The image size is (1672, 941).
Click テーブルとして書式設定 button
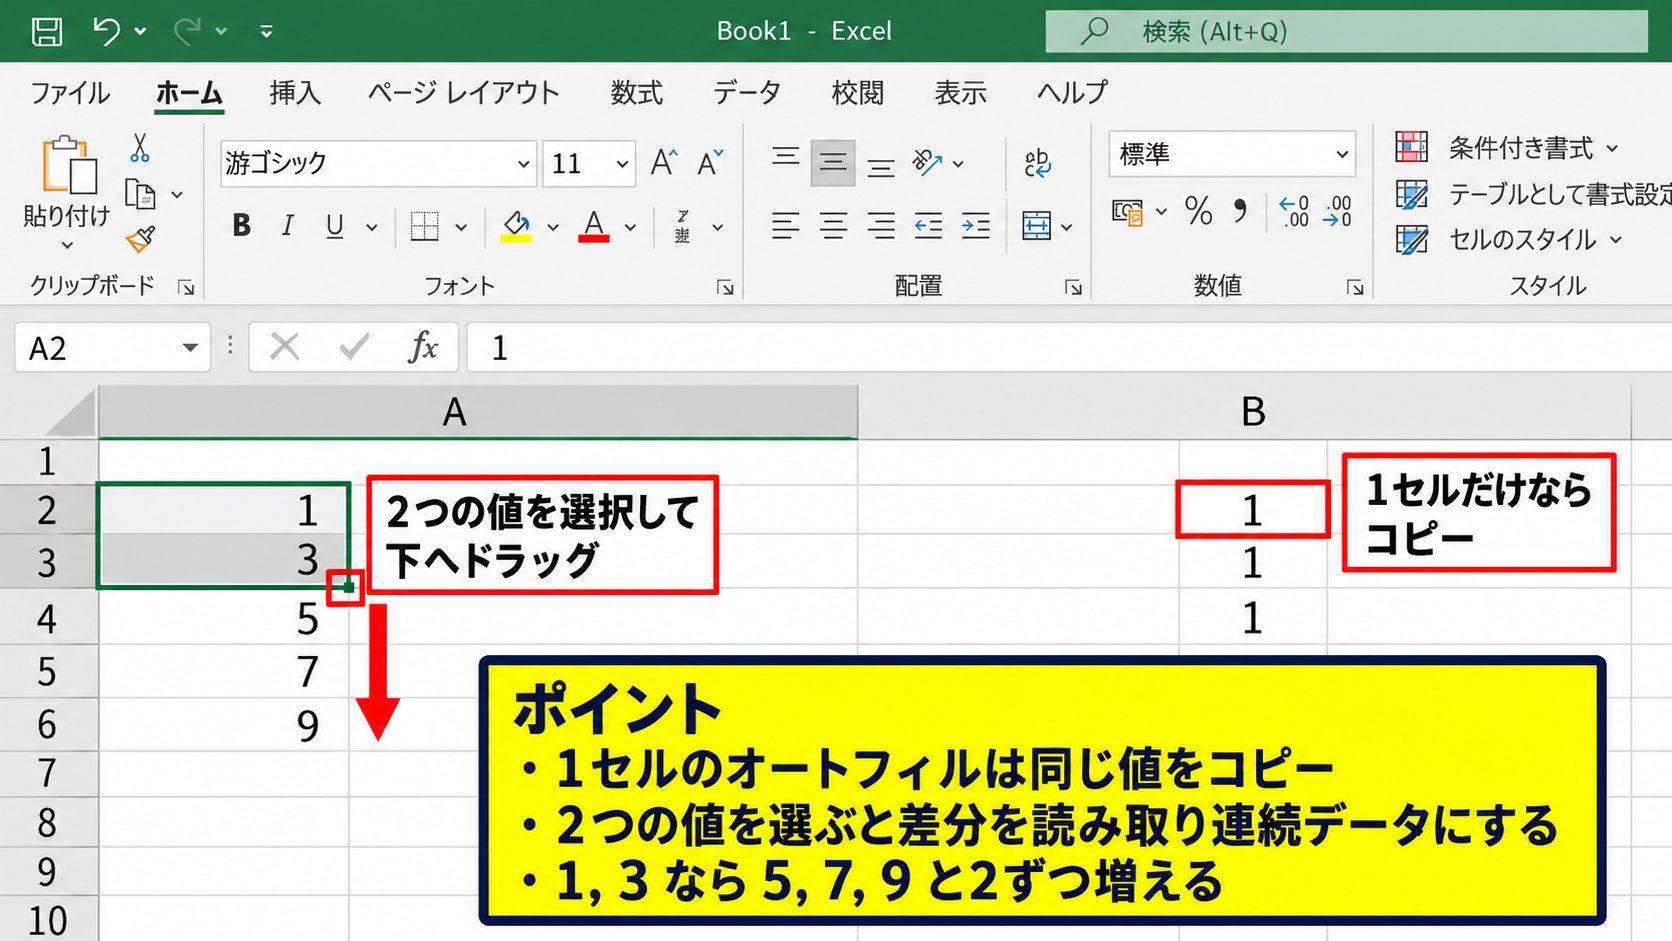click(1534, 194)
